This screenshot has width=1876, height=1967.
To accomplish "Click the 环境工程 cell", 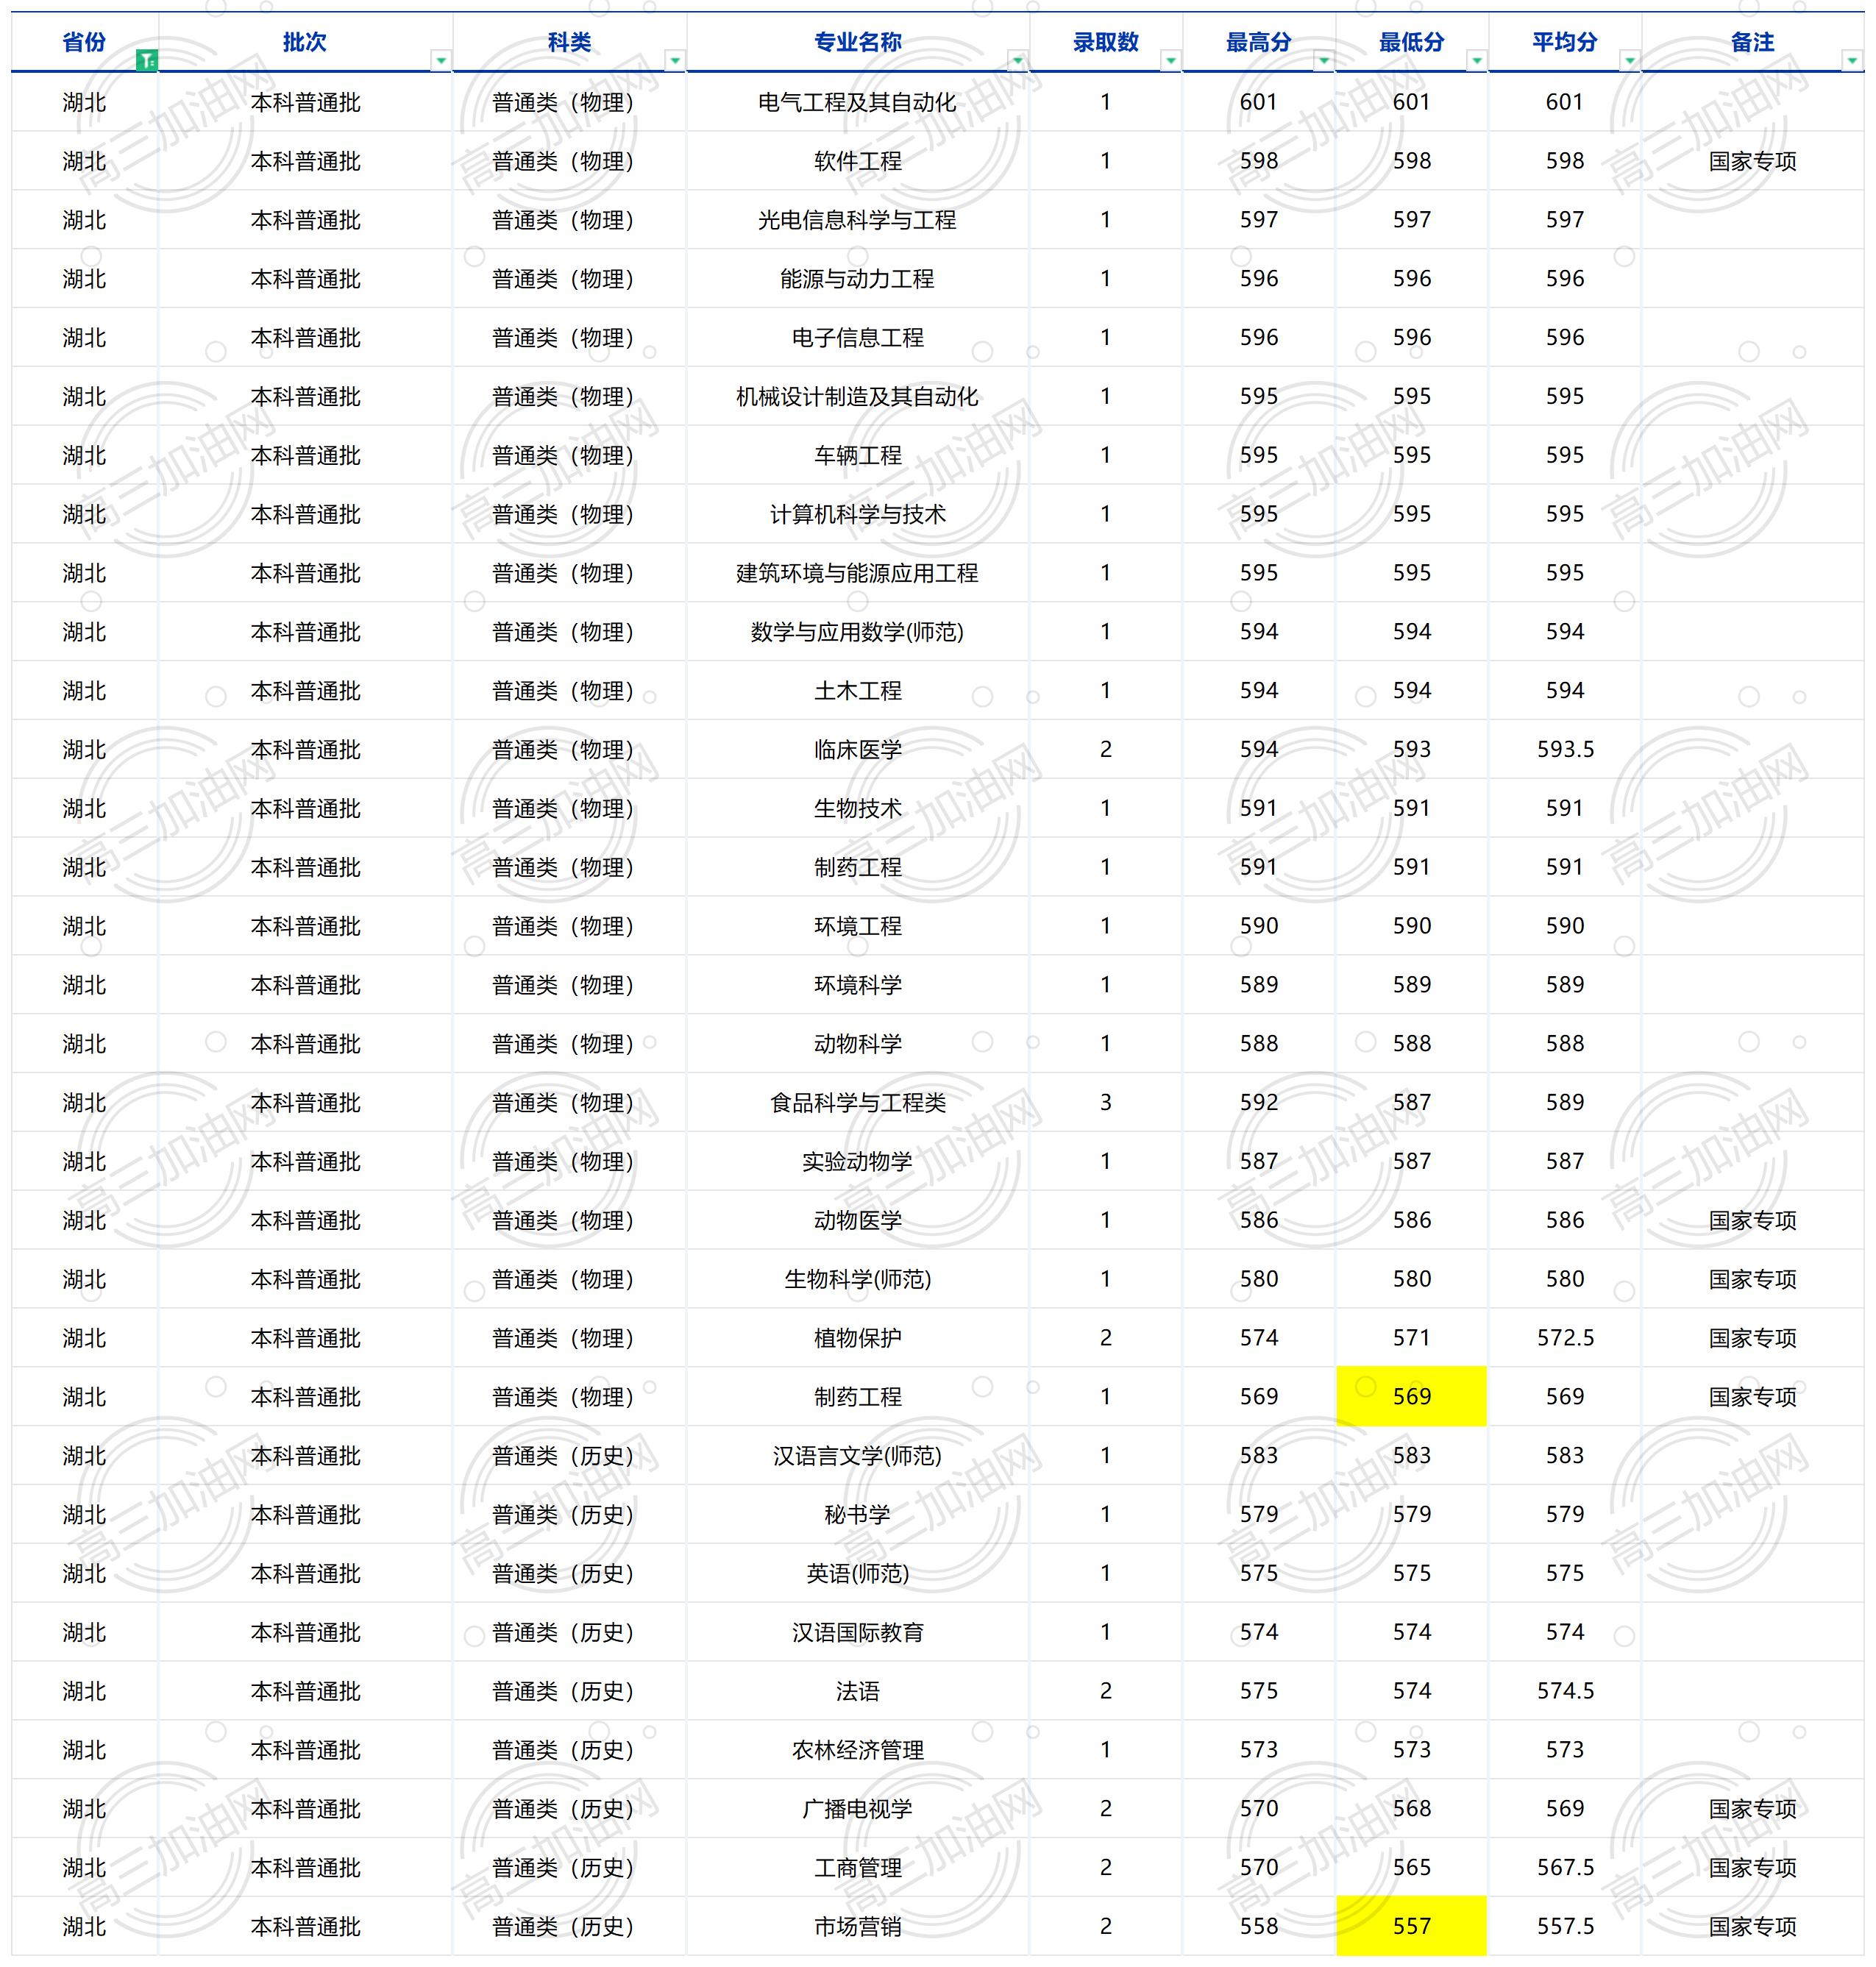I will point(858,927).
